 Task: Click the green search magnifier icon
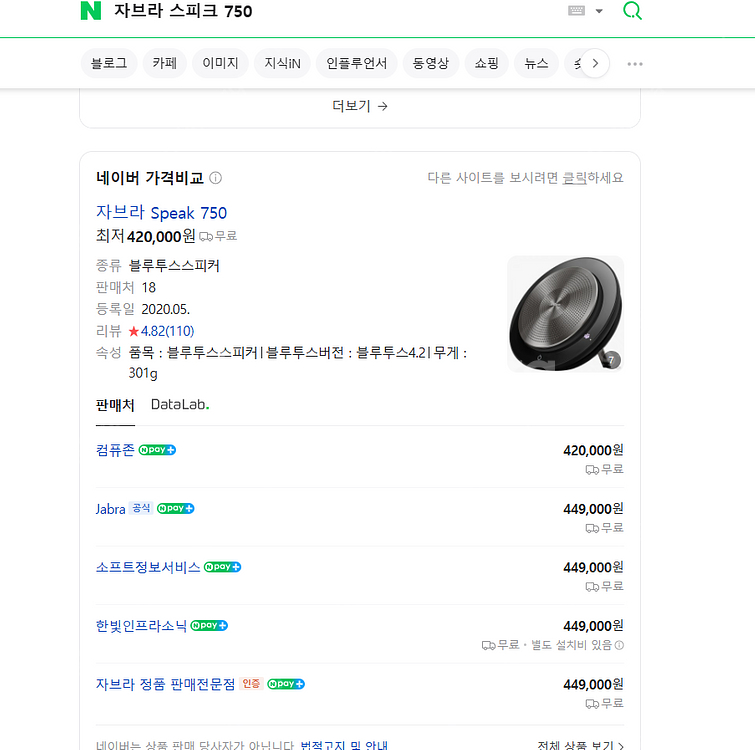click(x=632, y=10)
